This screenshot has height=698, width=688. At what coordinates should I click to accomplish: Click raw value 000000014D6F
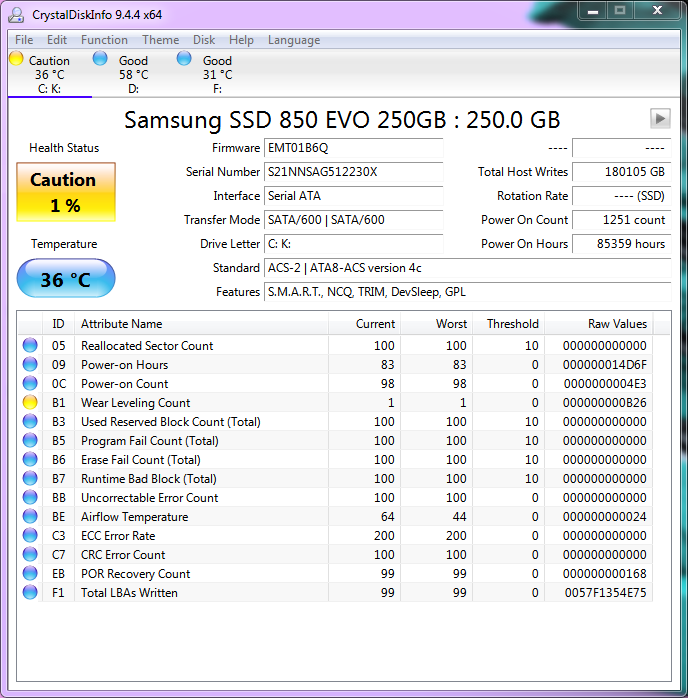point(604,365)
